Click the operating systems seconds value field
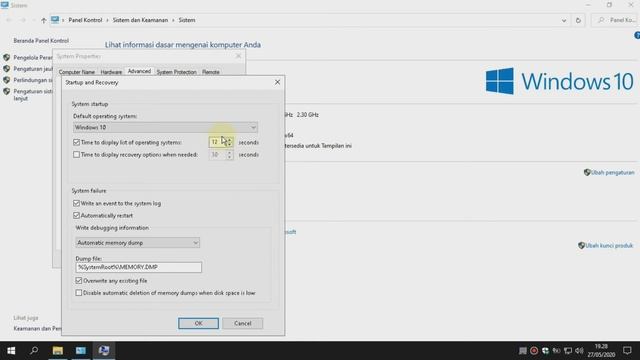Image resolution: width=640 pixels, height=360 pixels. pyautogui.click(x=217, y=142)
